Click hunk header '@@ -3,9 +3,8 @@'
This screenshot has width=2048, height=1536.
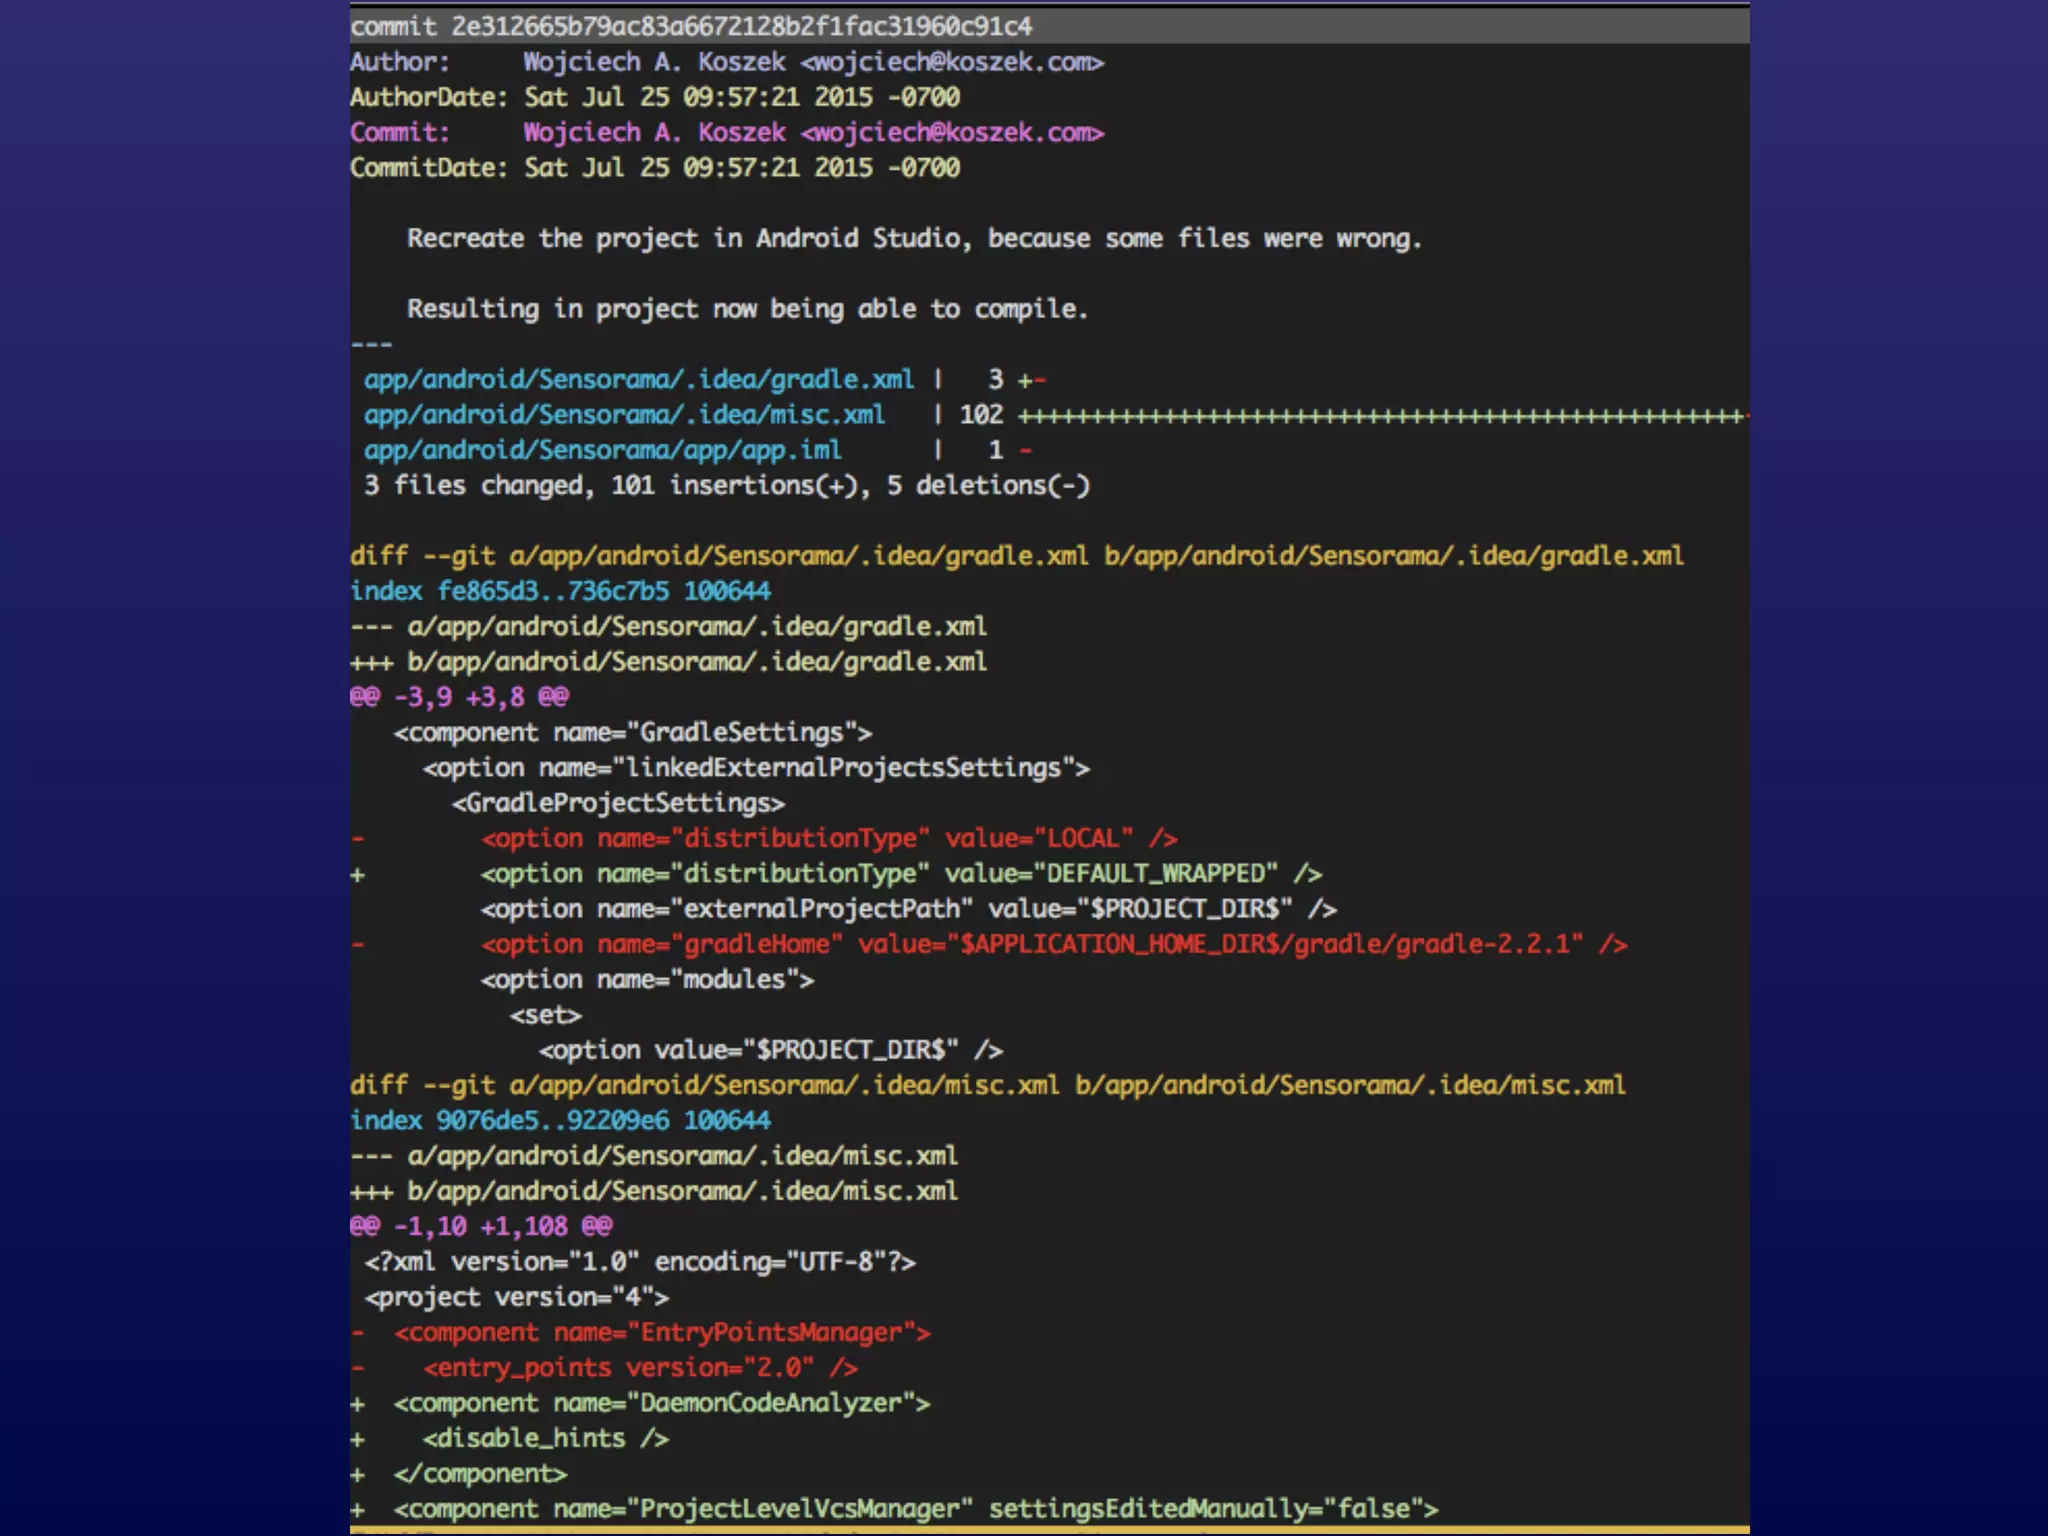pos(459,696)
